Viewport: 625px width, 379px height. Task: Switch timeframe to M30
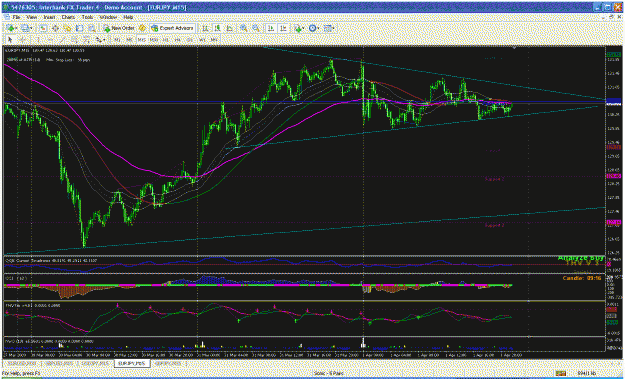tap(154, 39)
